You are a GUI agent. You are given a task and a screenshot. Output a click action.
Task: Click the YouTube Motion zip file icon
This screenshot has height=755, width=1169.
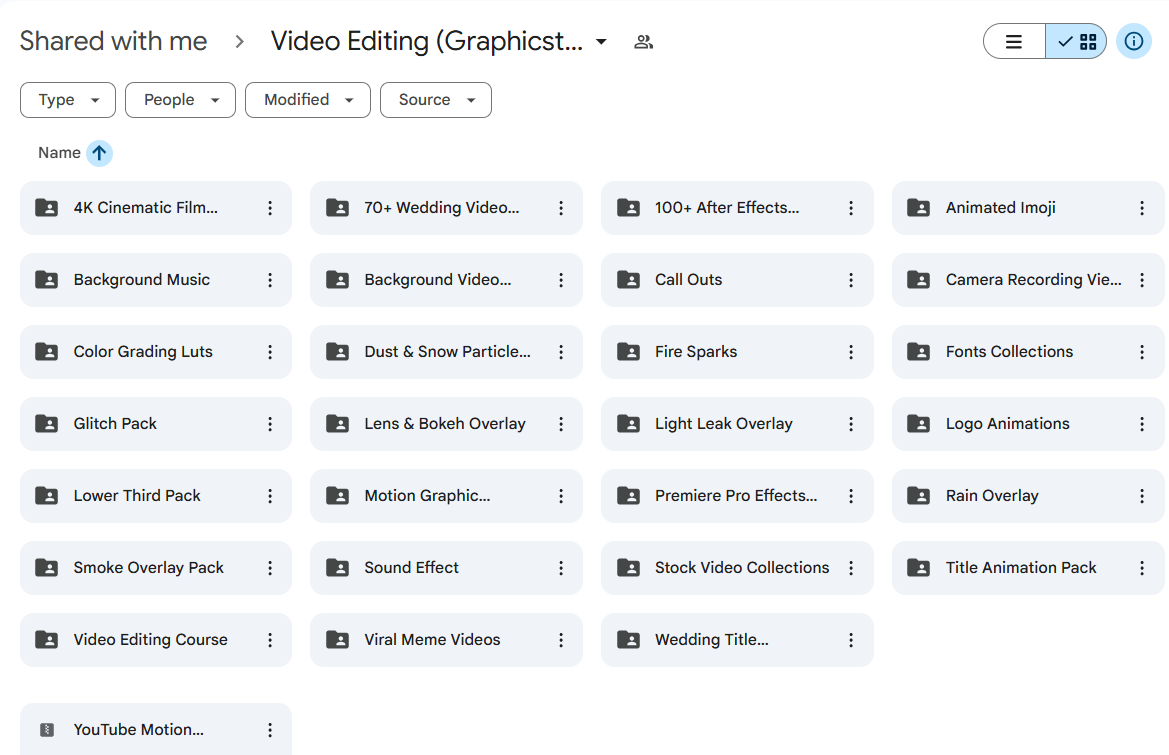[46, 730]
